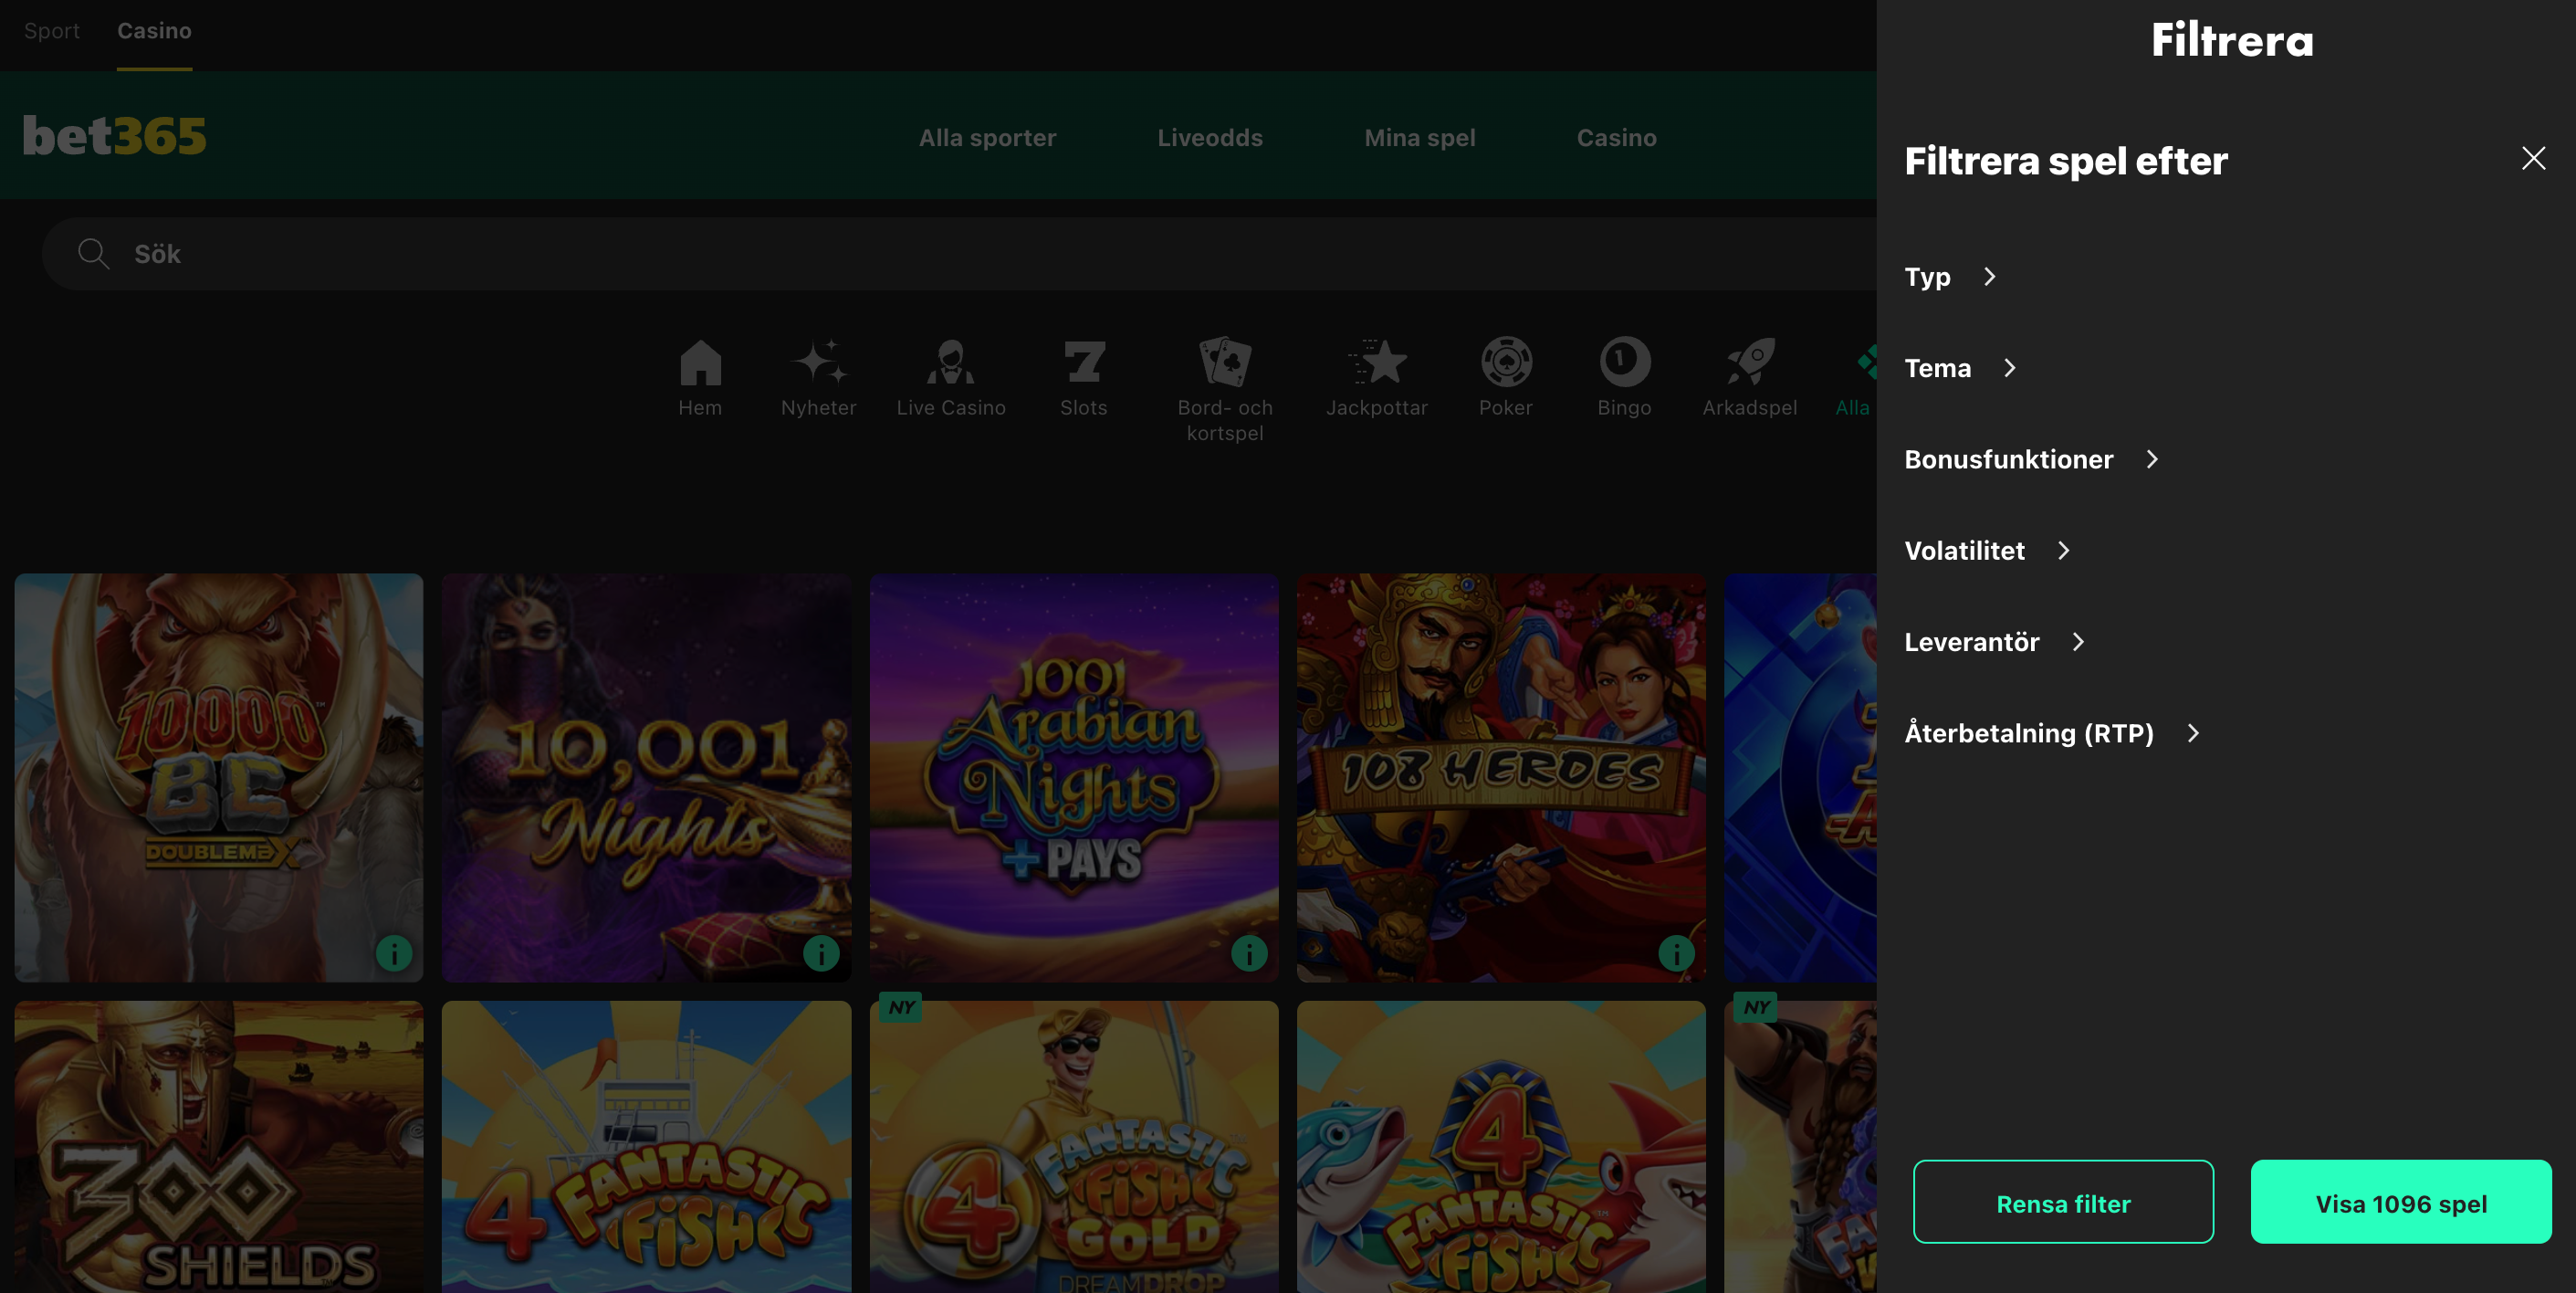This screenshot has width=2576, height=1293.
Task: Open the 10,001 Nights game tile
Action: point(647,777)
